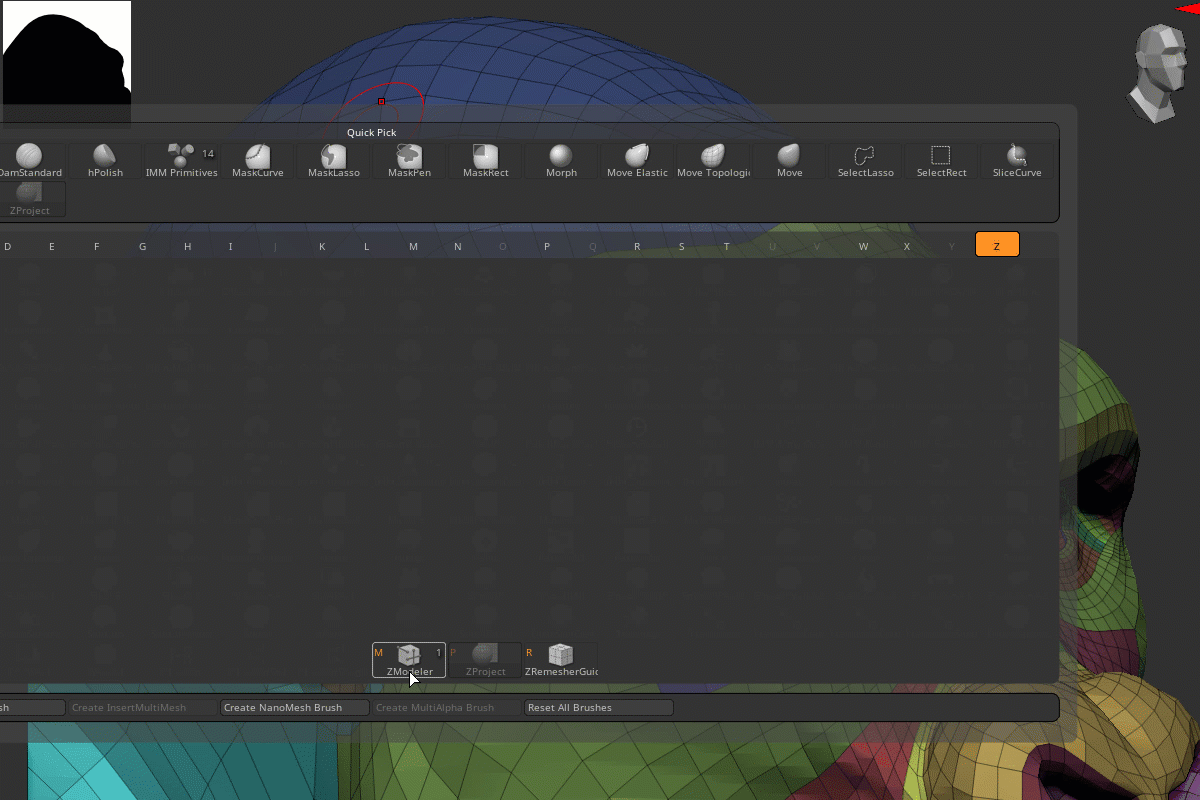This screenshot has width=1200, height=800.
Task: Select the ZModeler brush
Action: 409,660
